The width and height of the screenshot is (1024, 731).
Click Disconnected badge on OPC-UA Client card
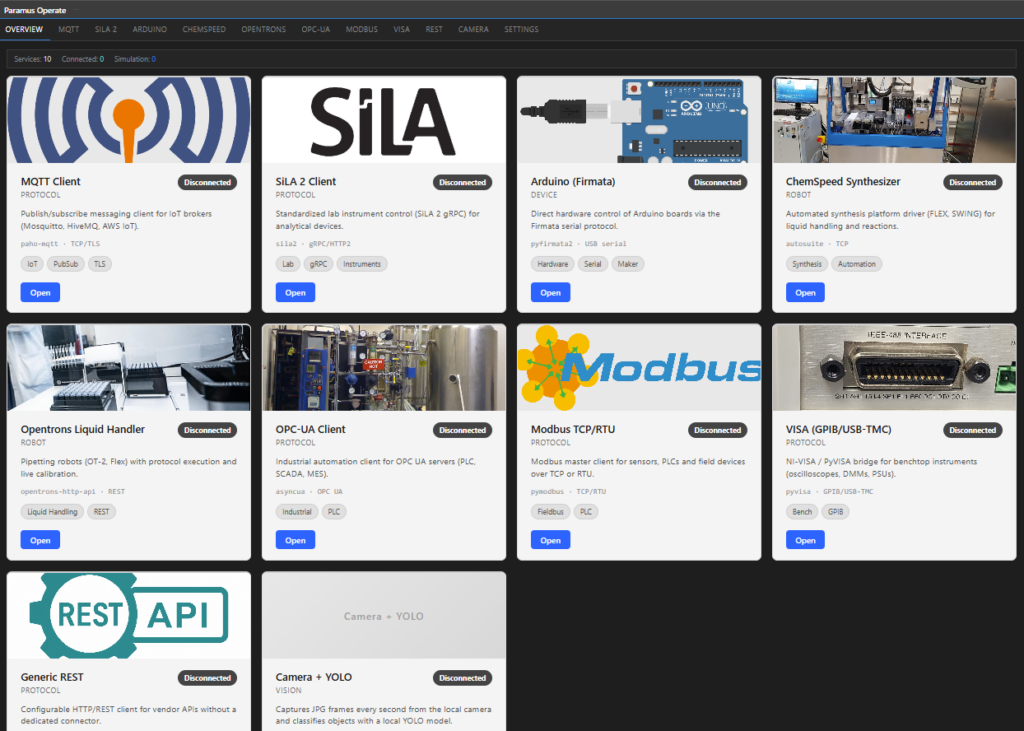tap(462, 430)
